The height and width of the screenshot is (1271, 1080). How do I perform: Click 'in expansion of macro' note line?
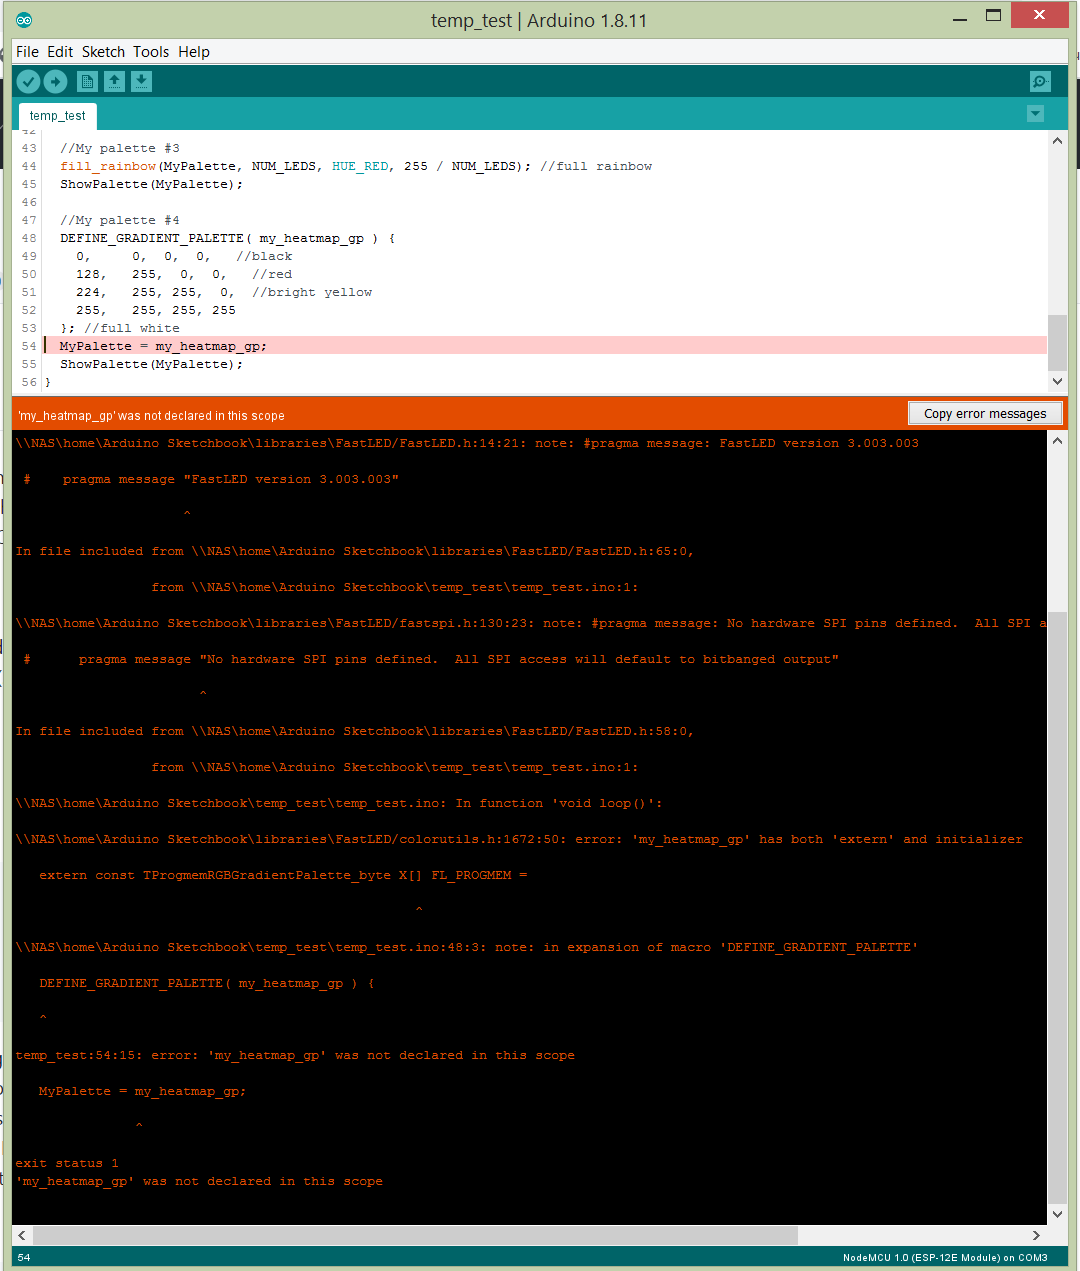click(467, 947)
